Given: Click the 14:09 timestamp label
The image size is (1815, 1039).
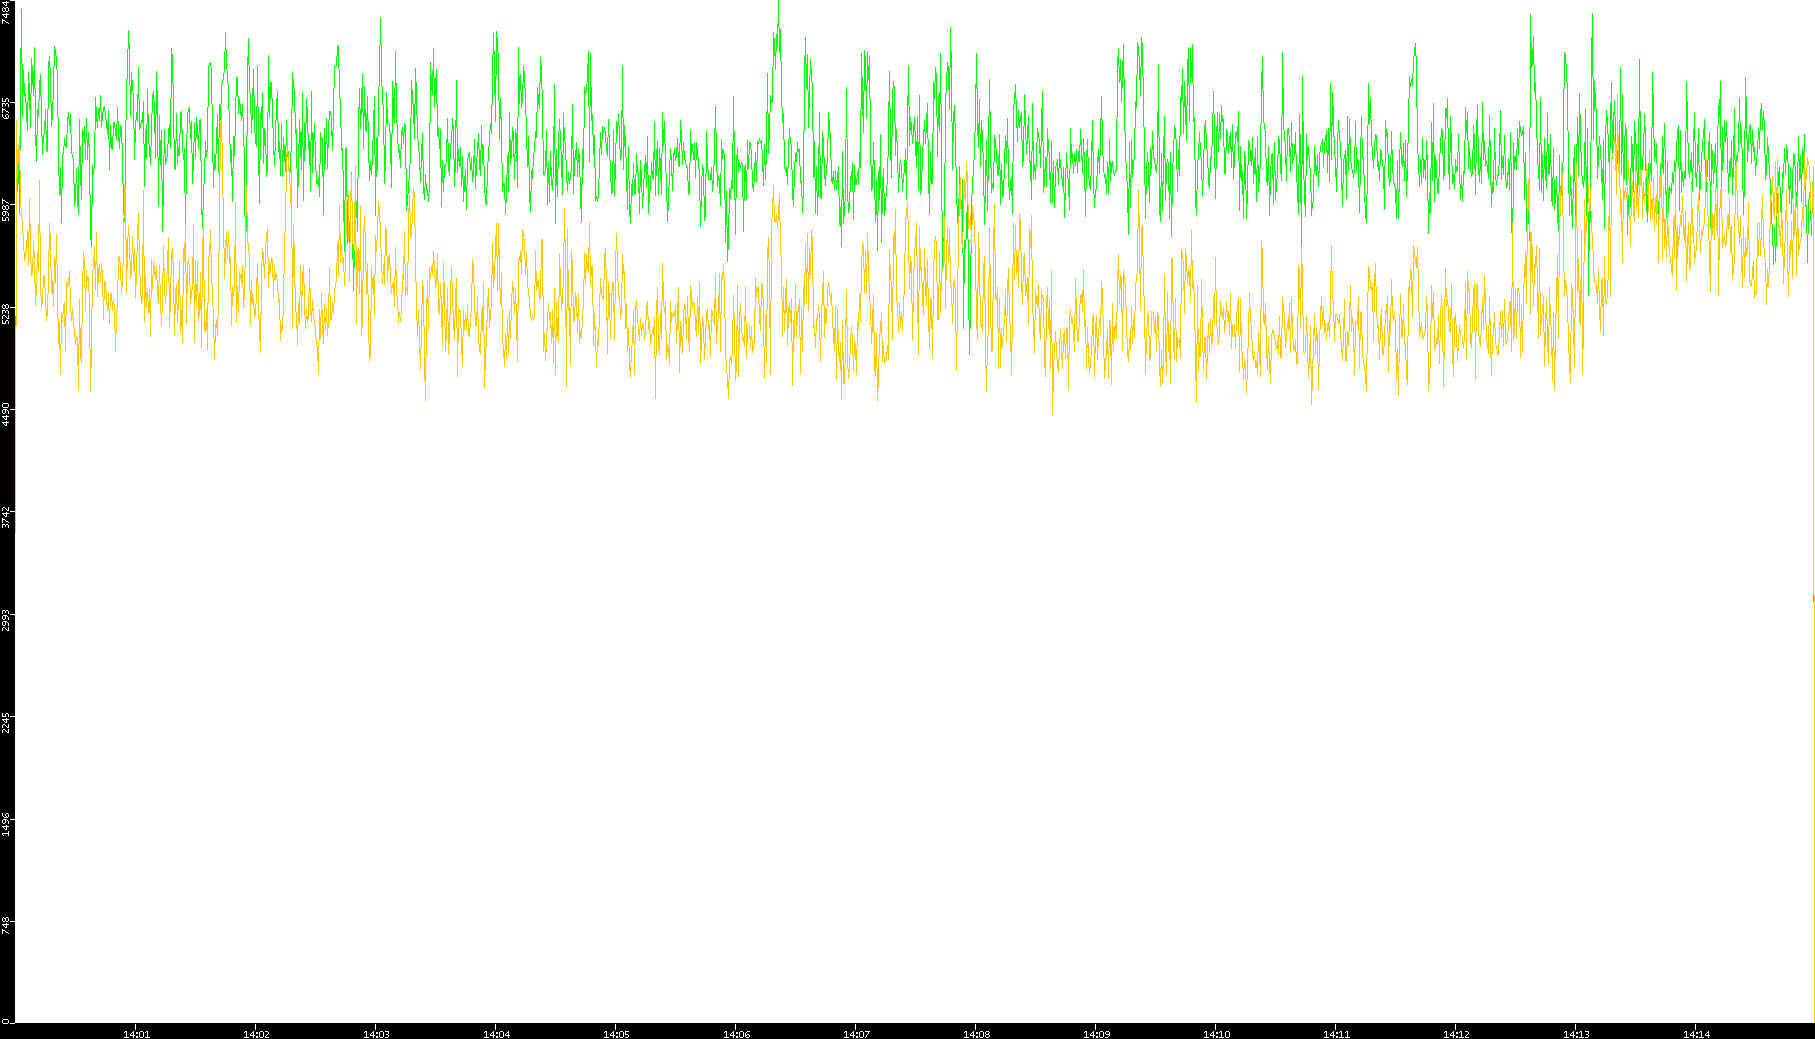Looking at the screenshot, I should 1096,1033.
